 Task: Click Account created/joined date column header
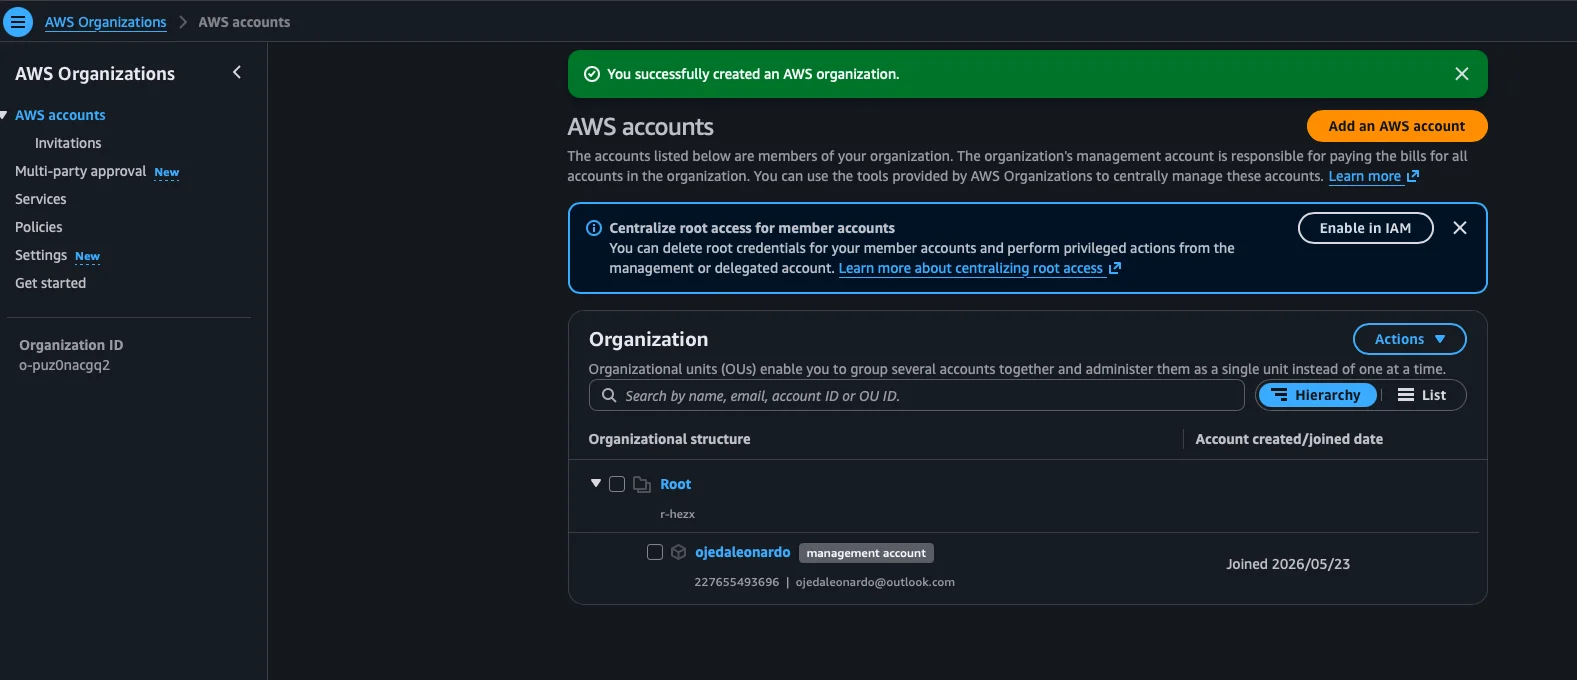(x=1289, y=439)
